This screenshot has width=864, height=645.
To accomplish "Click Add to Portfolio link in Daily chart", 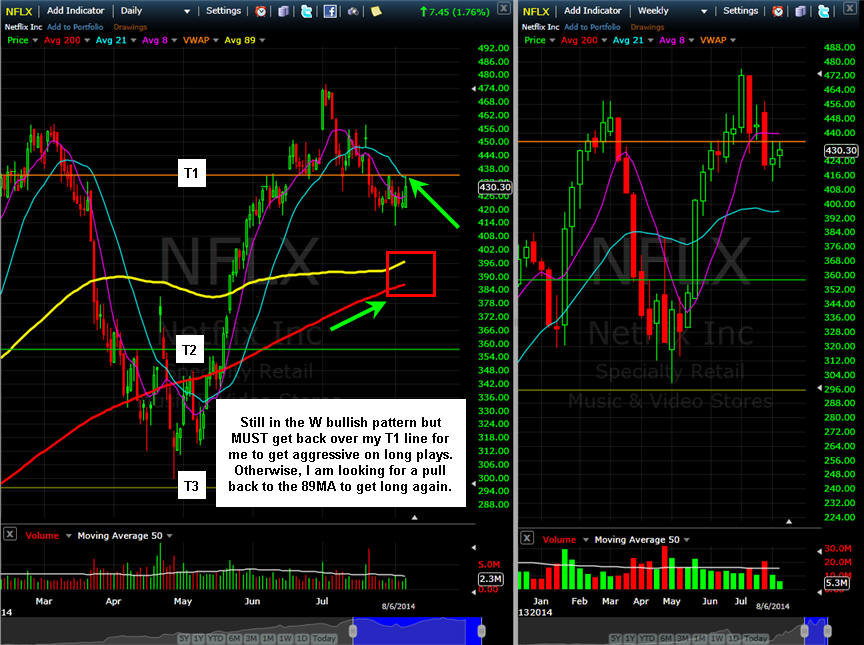I will [75, 26].
